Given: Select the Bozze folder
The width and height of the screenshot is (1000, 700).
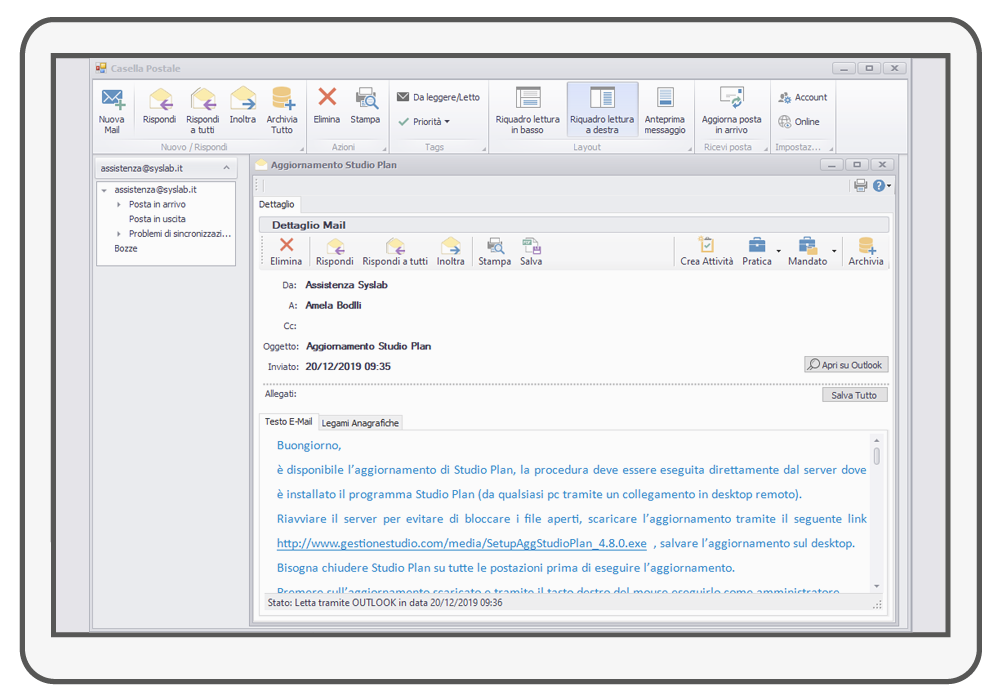Looking at the screenshot, I should click(x=126, y=248).
